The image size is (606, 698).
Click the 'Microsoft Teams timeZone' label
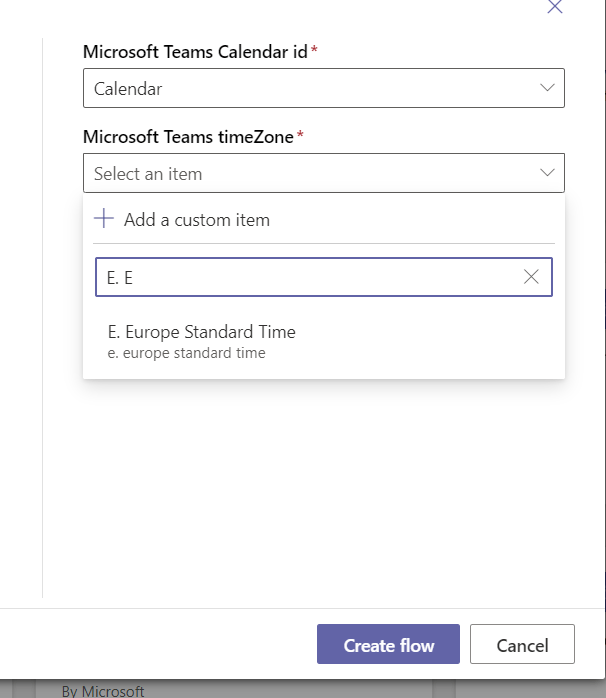coord(188,137)
